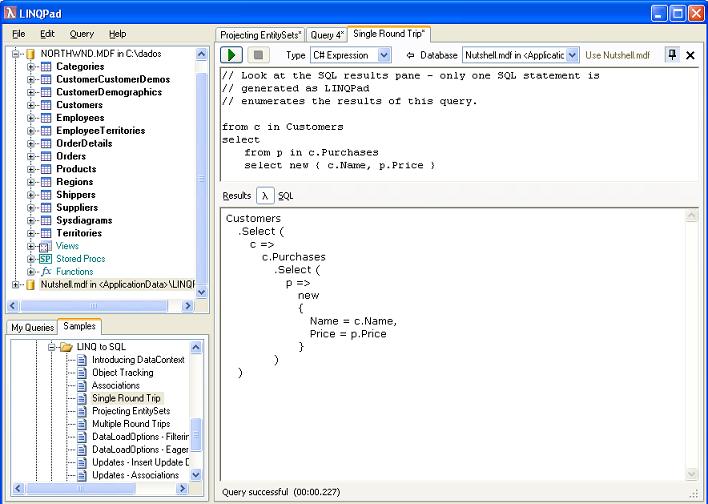Open the Query menu

[82, 34]
